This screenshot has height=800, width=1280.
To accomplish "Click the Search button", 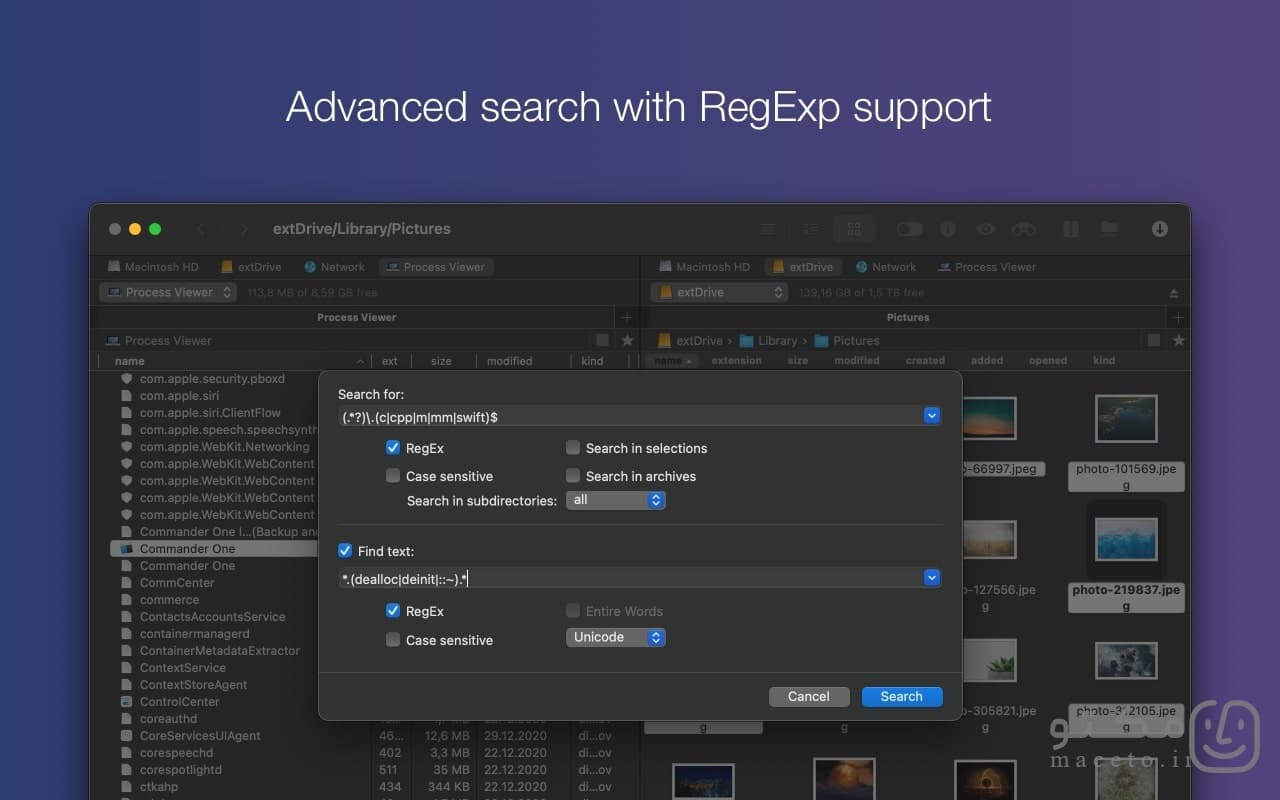I will pyautogui.click(x=902, y=696).
